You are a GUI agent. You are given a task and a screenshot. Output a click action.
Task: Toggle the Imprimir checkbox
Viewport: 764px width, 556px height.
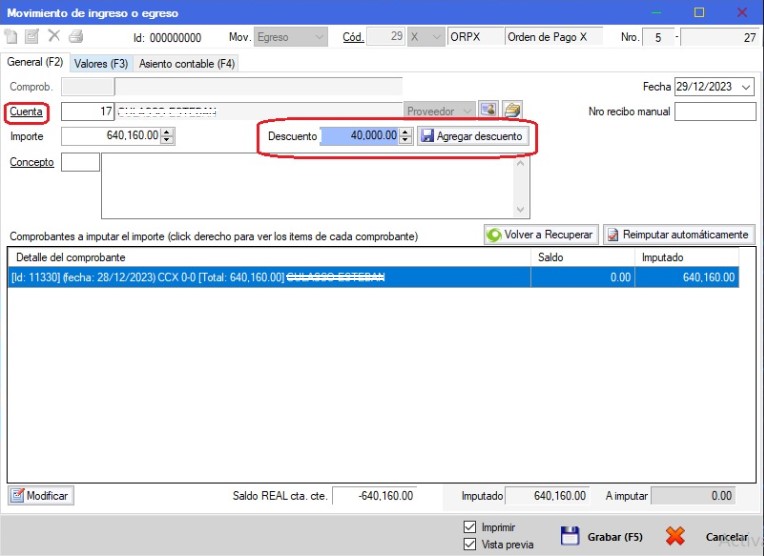click(470, 527)
